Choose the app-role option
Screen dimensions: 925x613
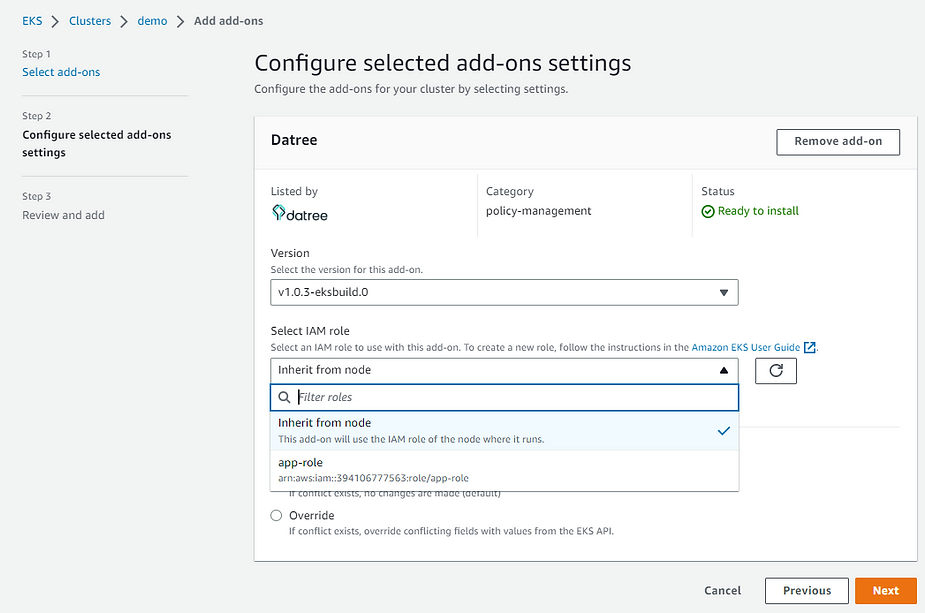504,470
